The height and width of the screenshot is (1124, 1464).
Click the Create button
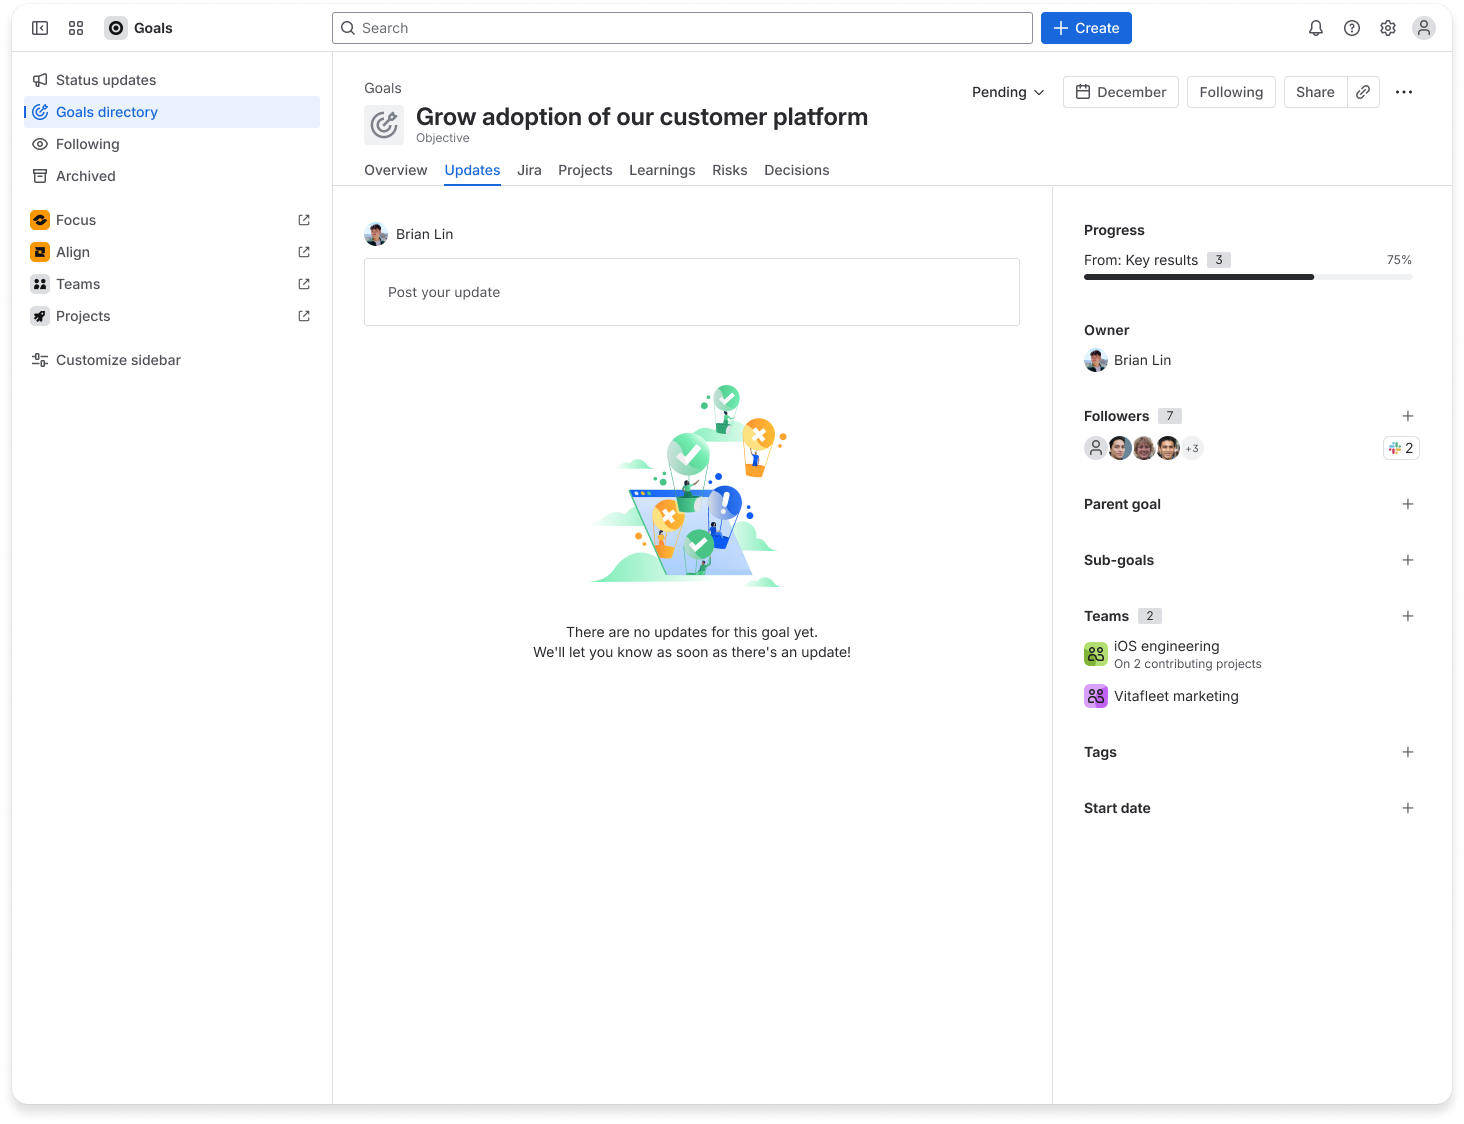[x=1086, y=27]
